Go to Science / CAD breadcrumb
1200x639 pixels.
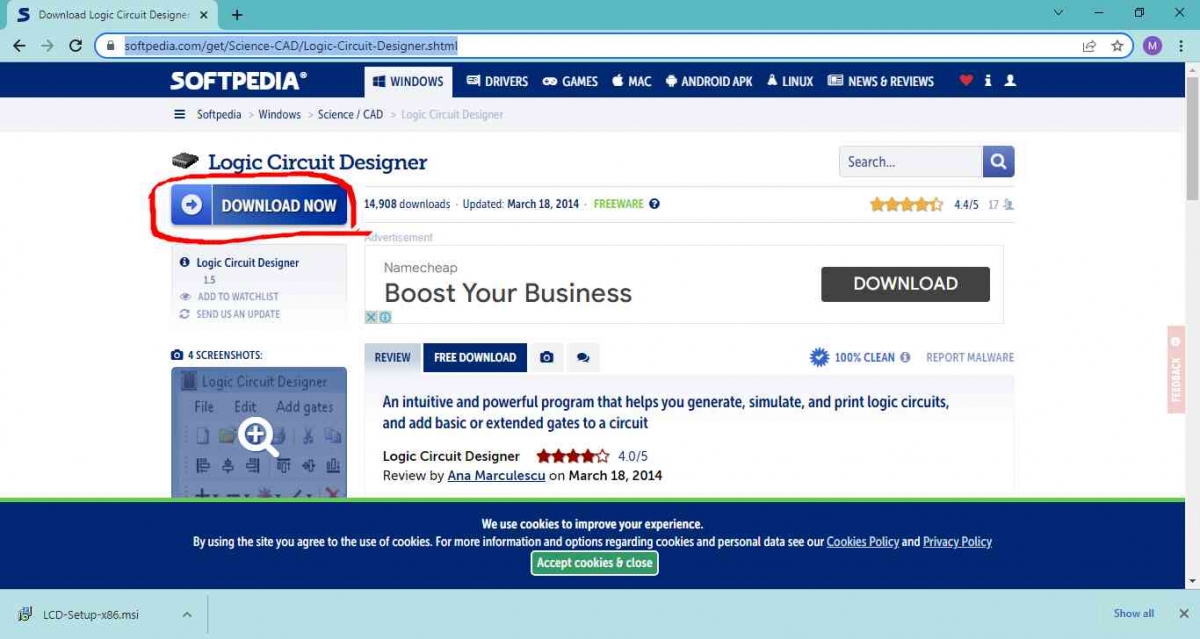(x=350, y=115)
